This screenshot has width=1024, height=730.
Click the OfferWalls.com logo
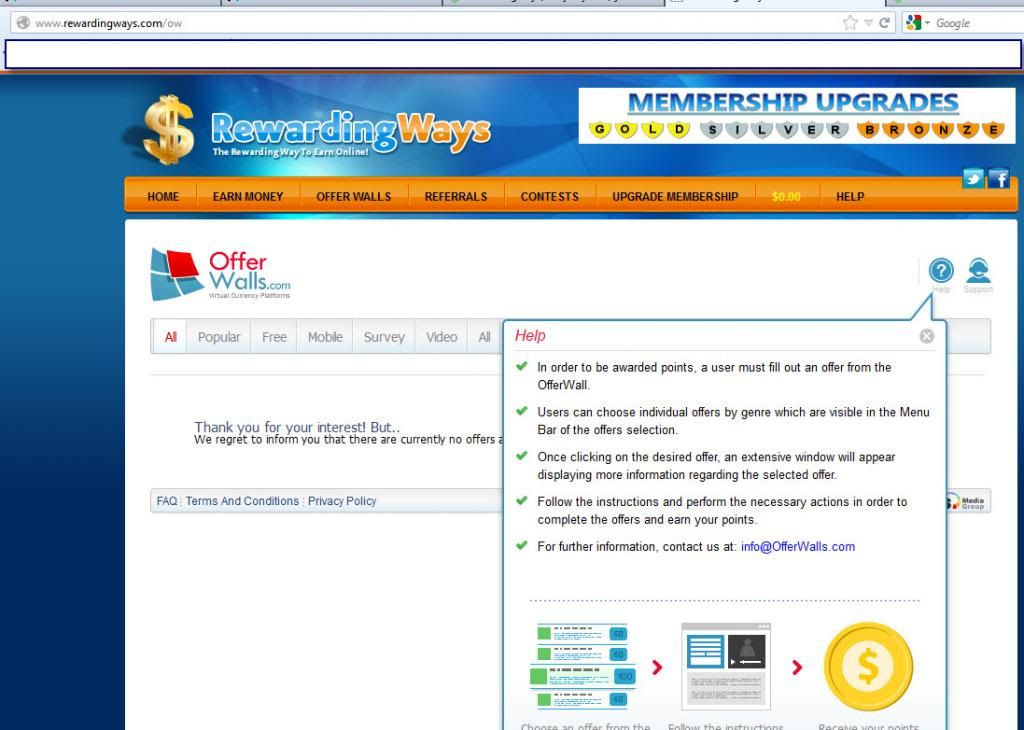pyautogui.click(x=220, y=274)
